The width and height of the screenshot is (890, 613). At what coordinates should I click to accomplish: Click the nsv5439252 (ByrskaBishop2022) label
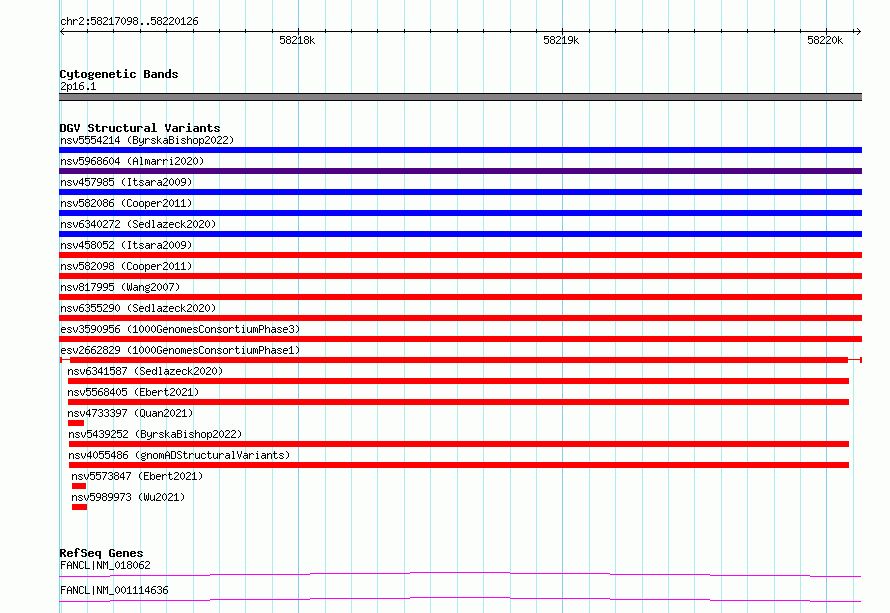pos(155,434)
